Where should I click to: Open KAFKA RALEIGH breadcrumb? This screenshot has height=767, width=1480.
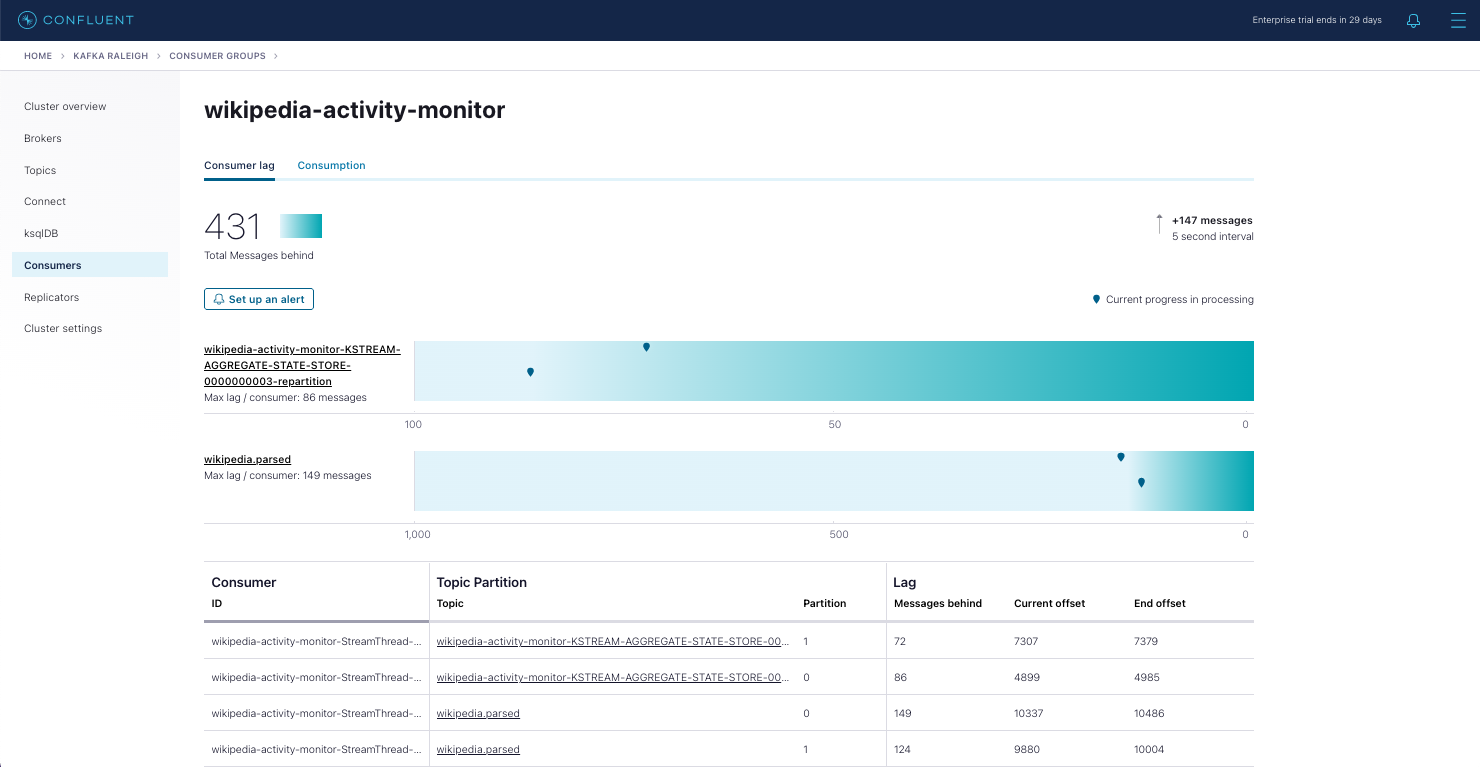(x=111, y=56)
